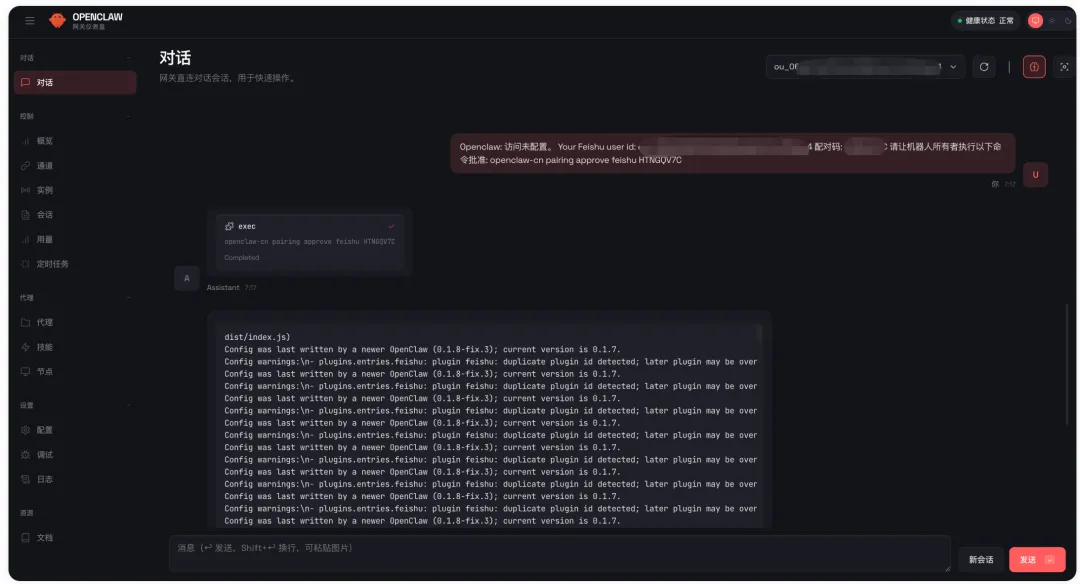Click the chat vertical scrollbar

click(x=1068, y=365)
